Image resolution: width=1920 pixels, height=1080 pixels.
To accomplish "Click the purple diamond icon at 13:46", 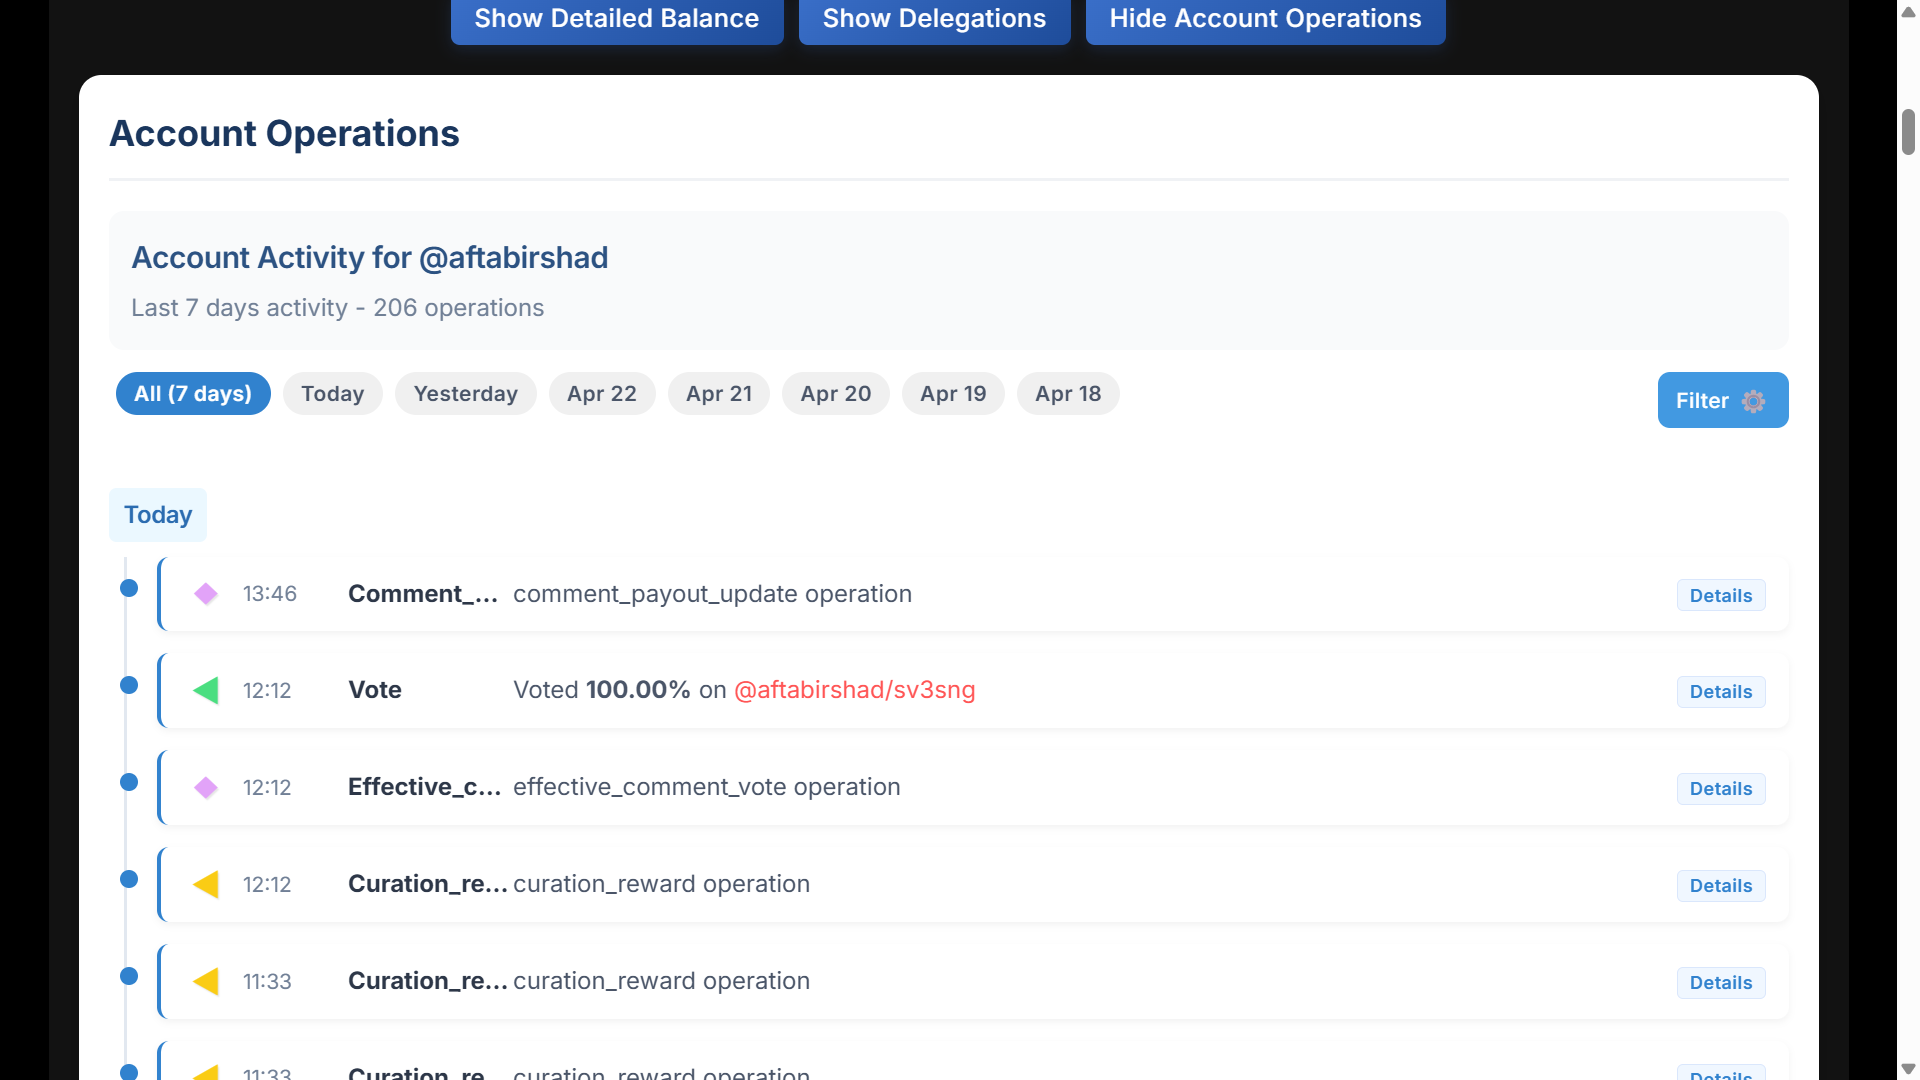I will pos(206,594).
